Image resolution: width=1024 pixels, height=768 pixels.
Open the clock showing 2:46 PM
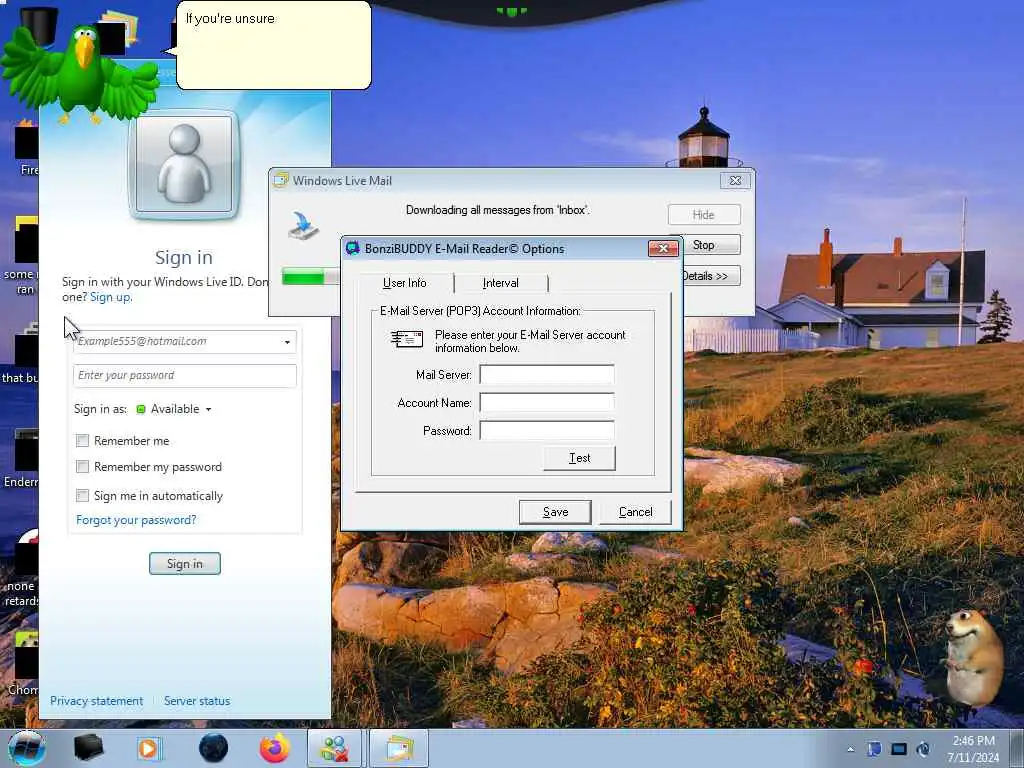point(973,749)
